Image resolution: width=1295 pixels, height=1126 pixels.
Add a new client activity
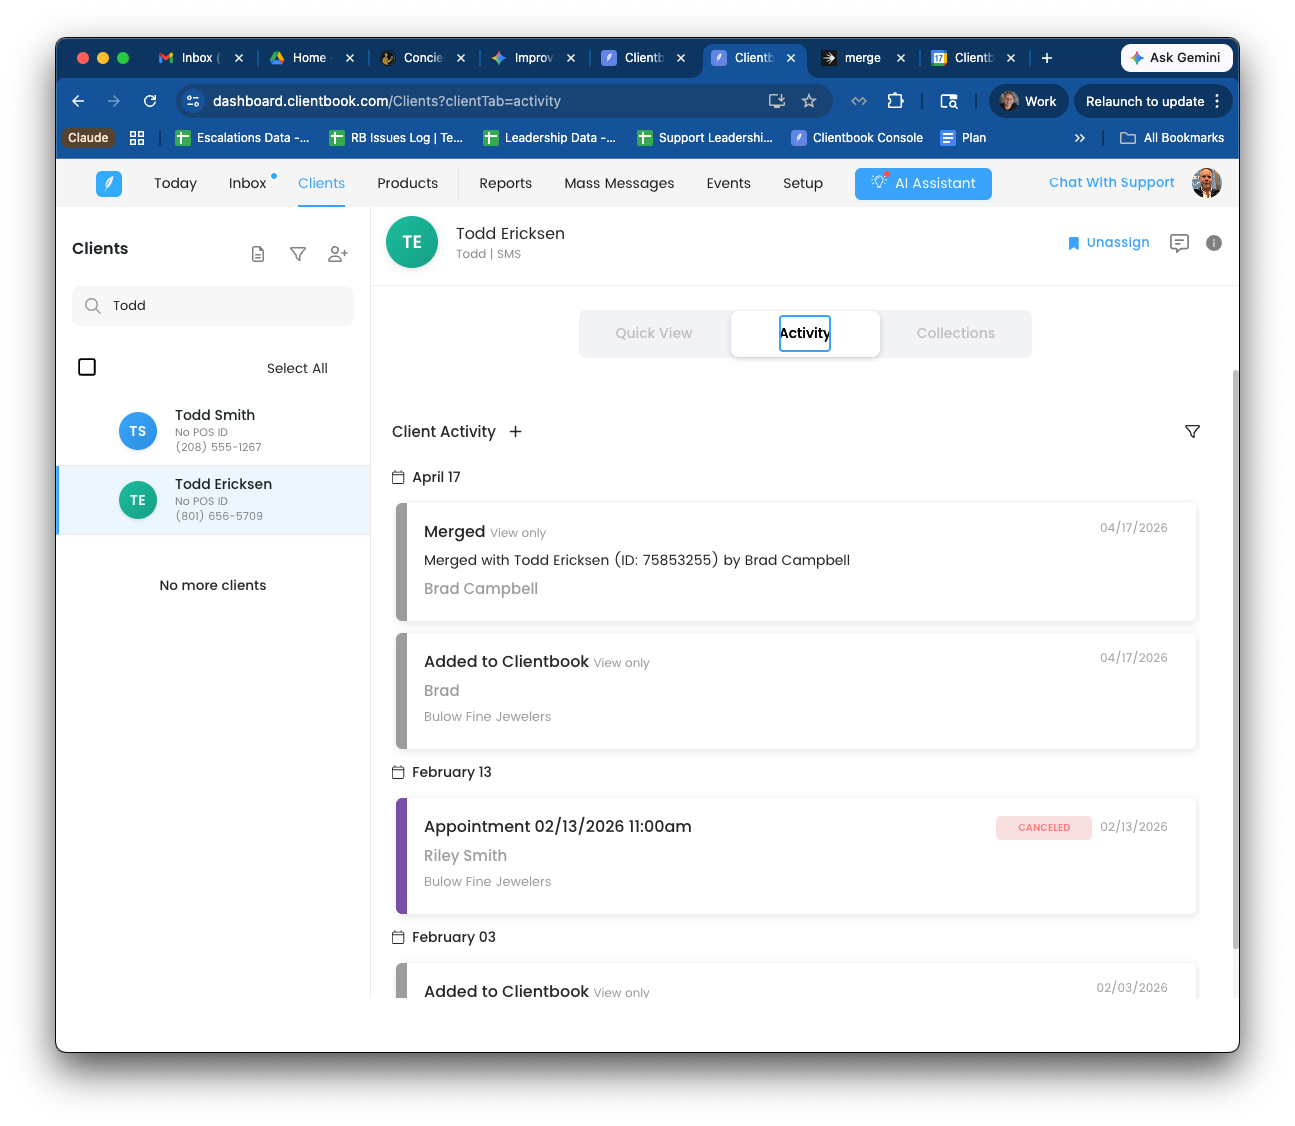coord(516,431)
